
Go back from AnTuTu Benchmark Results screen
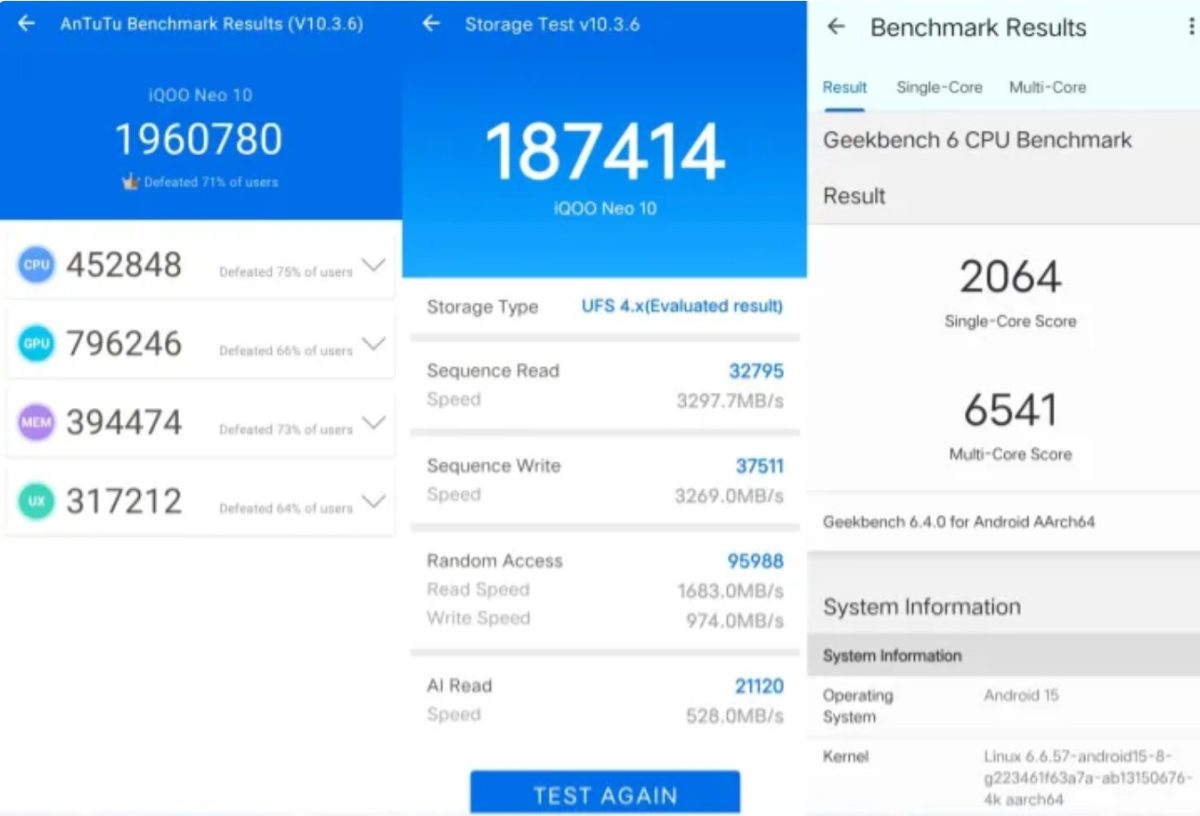coord(27,23)
